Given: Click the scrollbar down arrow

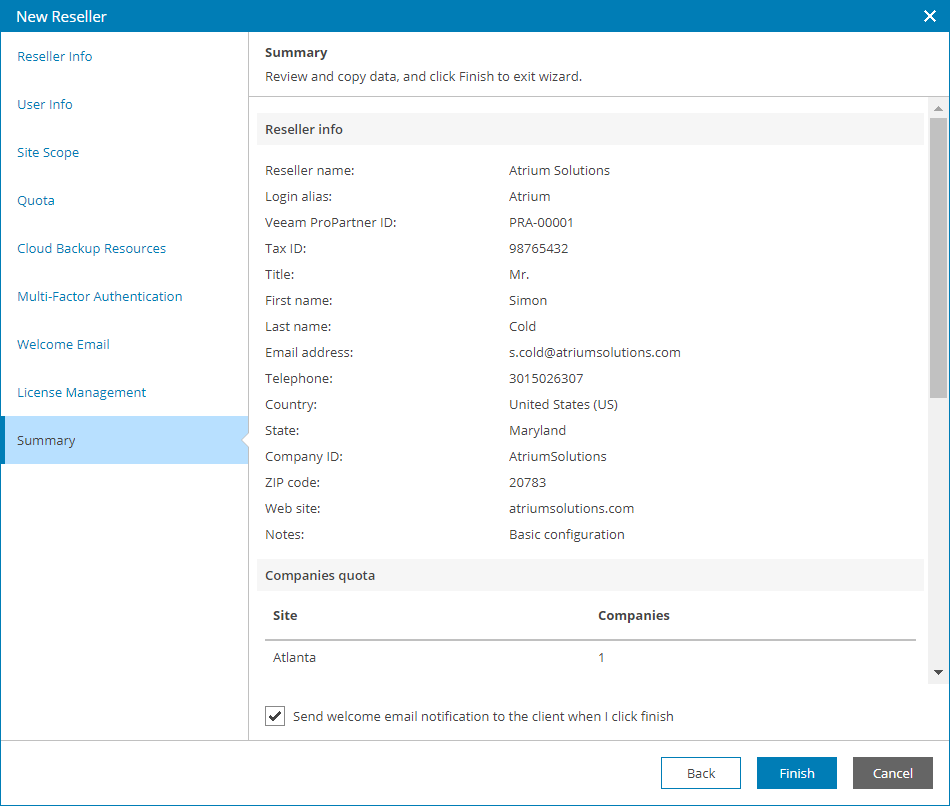Looking at the screenshot, I should coord(938,672).
